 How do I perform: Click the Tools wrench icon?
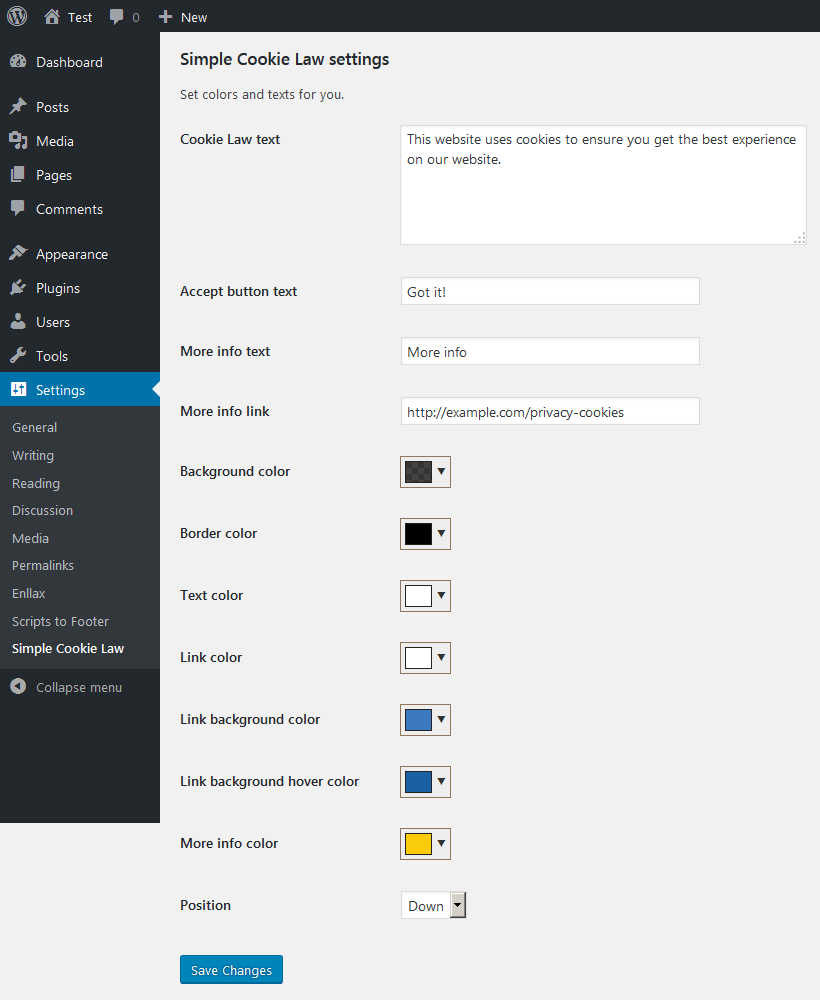click(18, 355)
